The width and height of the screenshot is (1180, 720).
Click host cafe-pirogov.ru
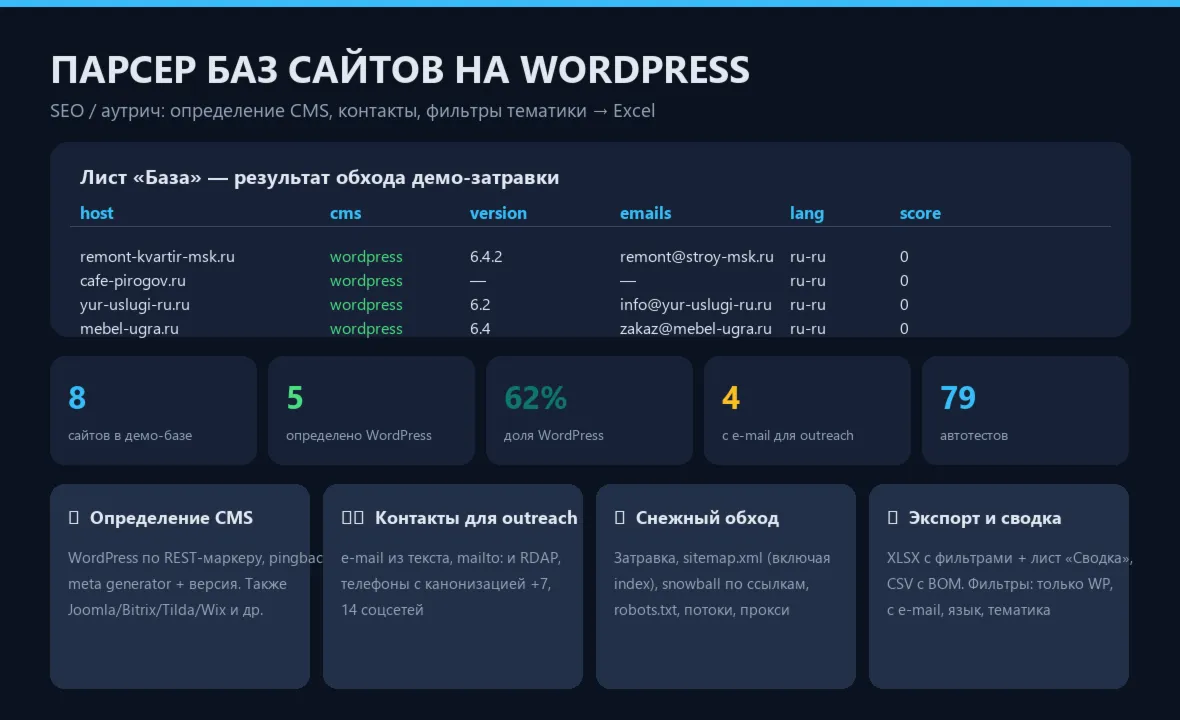132,281
